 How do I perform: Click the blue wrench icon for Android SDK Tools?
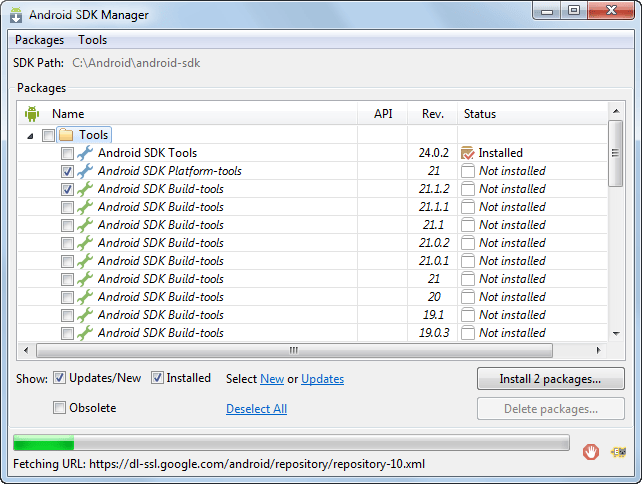pyautogui.click(x=85, y=153)
